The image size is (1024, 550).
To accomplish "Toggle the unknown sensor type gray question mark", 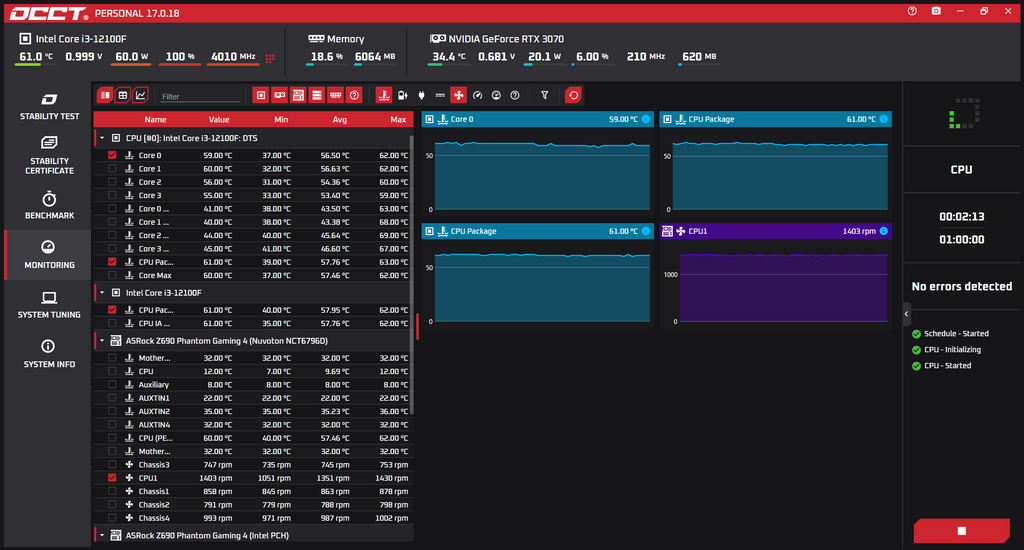I will coord(515,95).
